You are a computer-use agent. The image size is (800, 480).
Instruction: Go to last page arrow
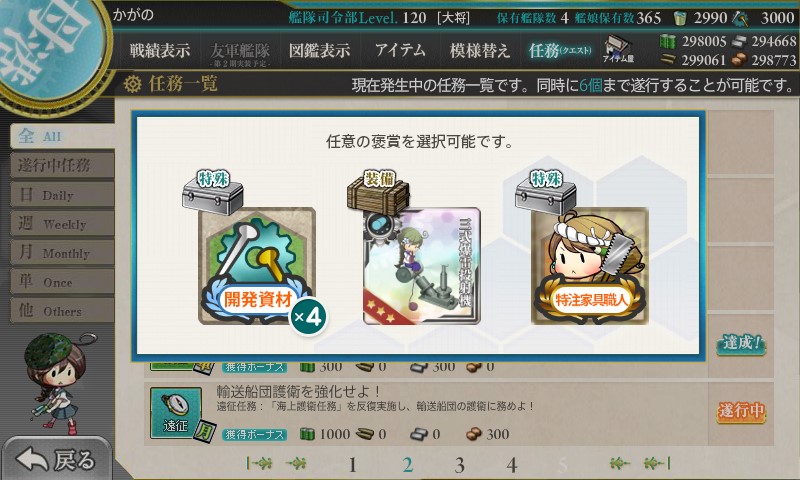pyautogui.click(x=657, y=463)
